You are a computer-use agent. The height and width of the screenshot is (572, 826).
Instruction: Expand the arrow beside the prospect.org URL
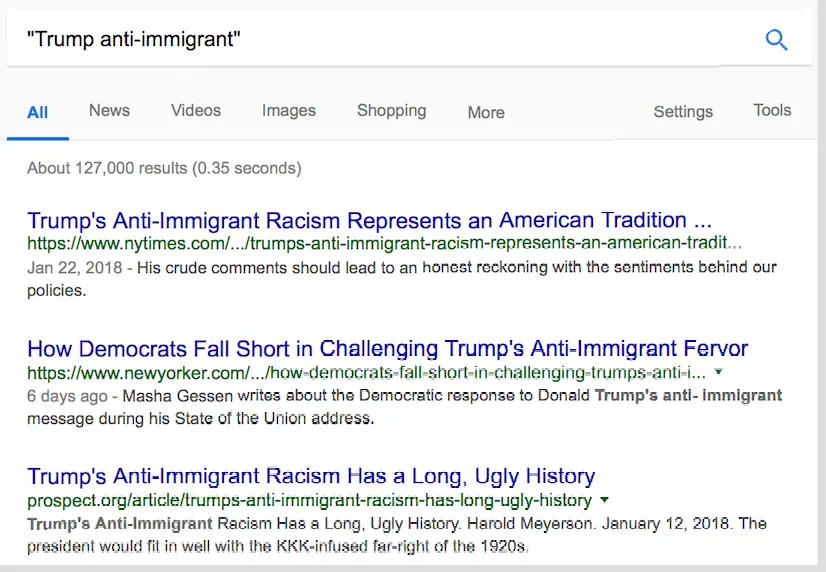605,500
